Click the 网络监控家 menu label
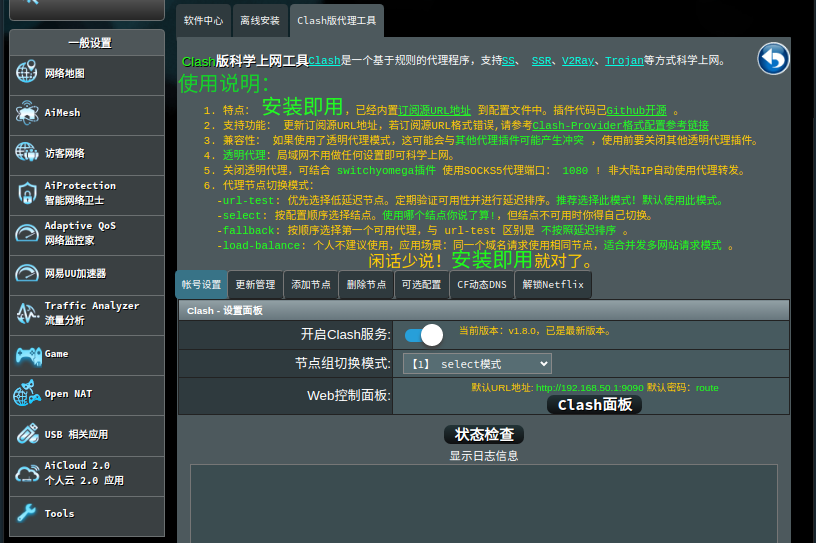This screenshot has height=543, width=816. pos(69,241)
